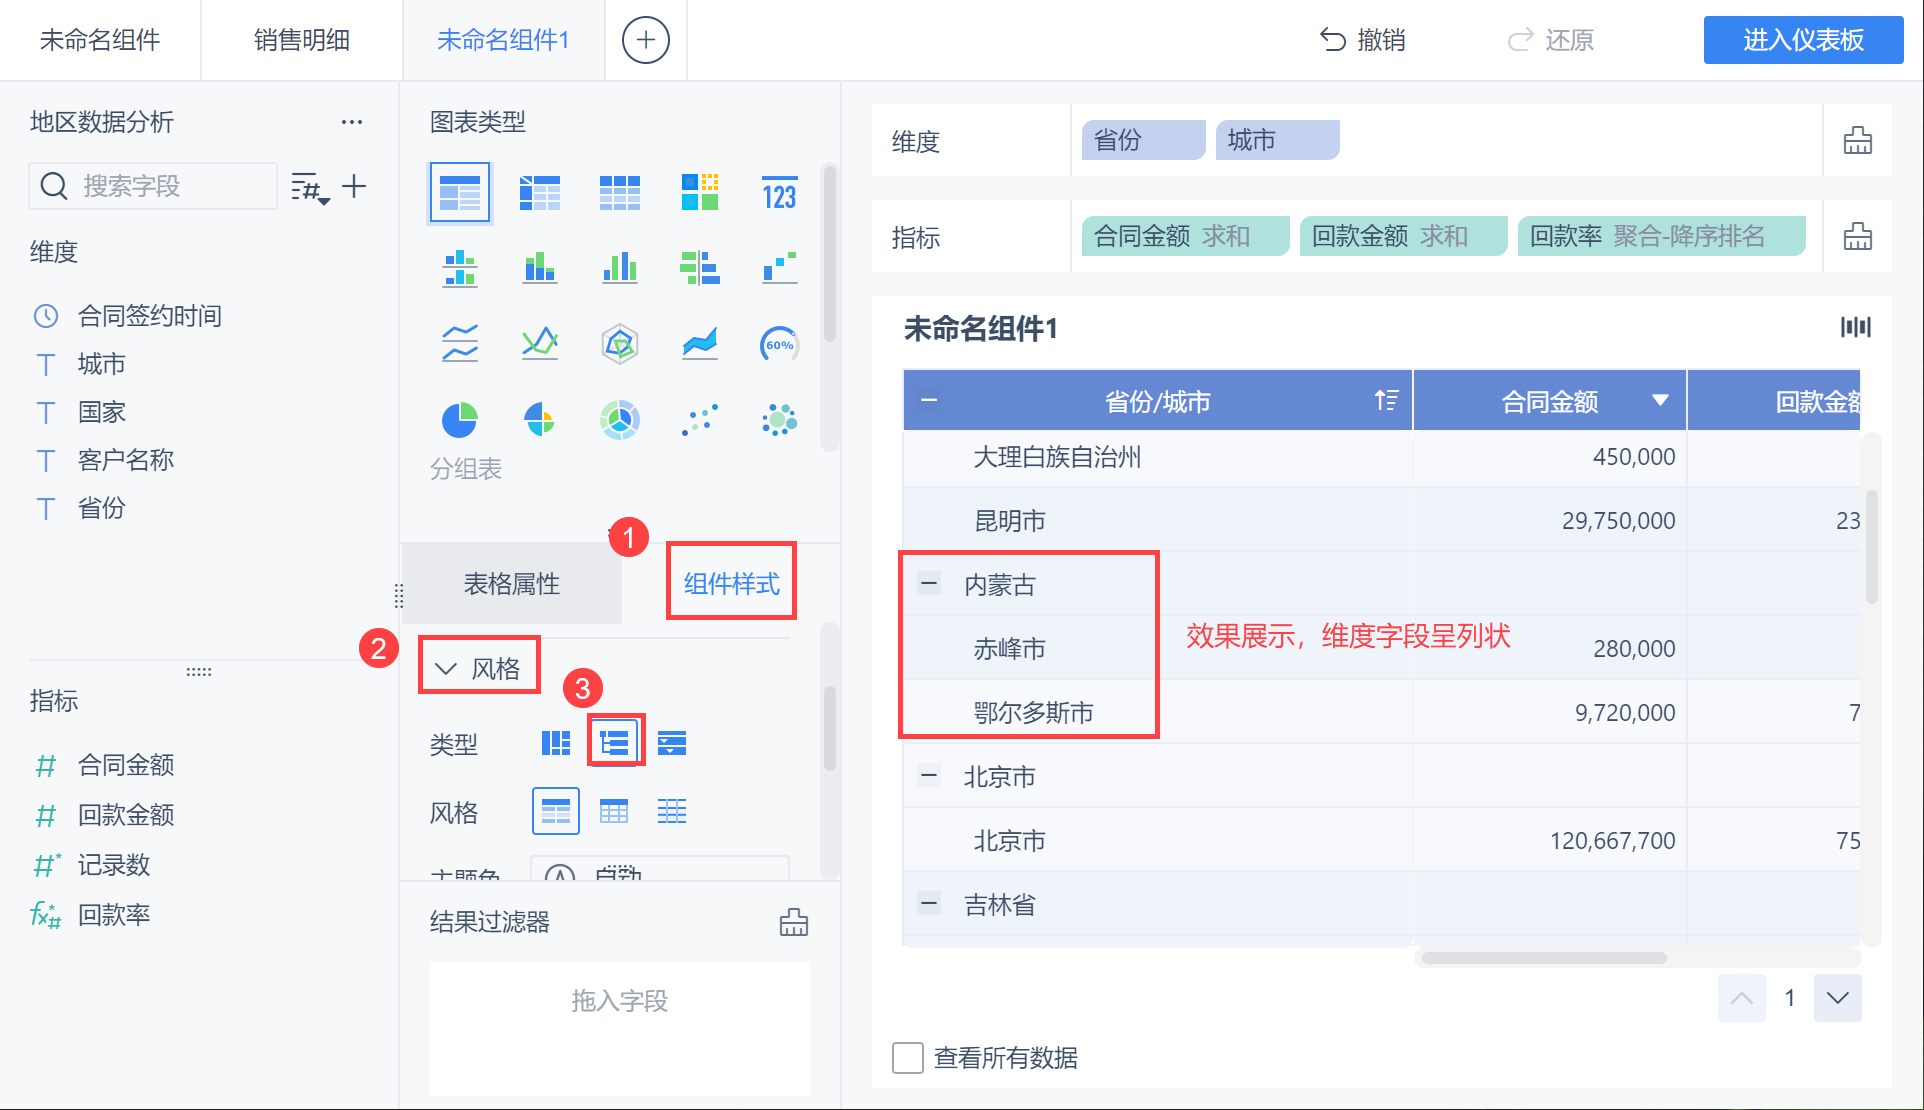Open the chart toolbar icon beside title
Image resolution: width=1924 pixels, height=1110 pixels.
point(1855,327)
